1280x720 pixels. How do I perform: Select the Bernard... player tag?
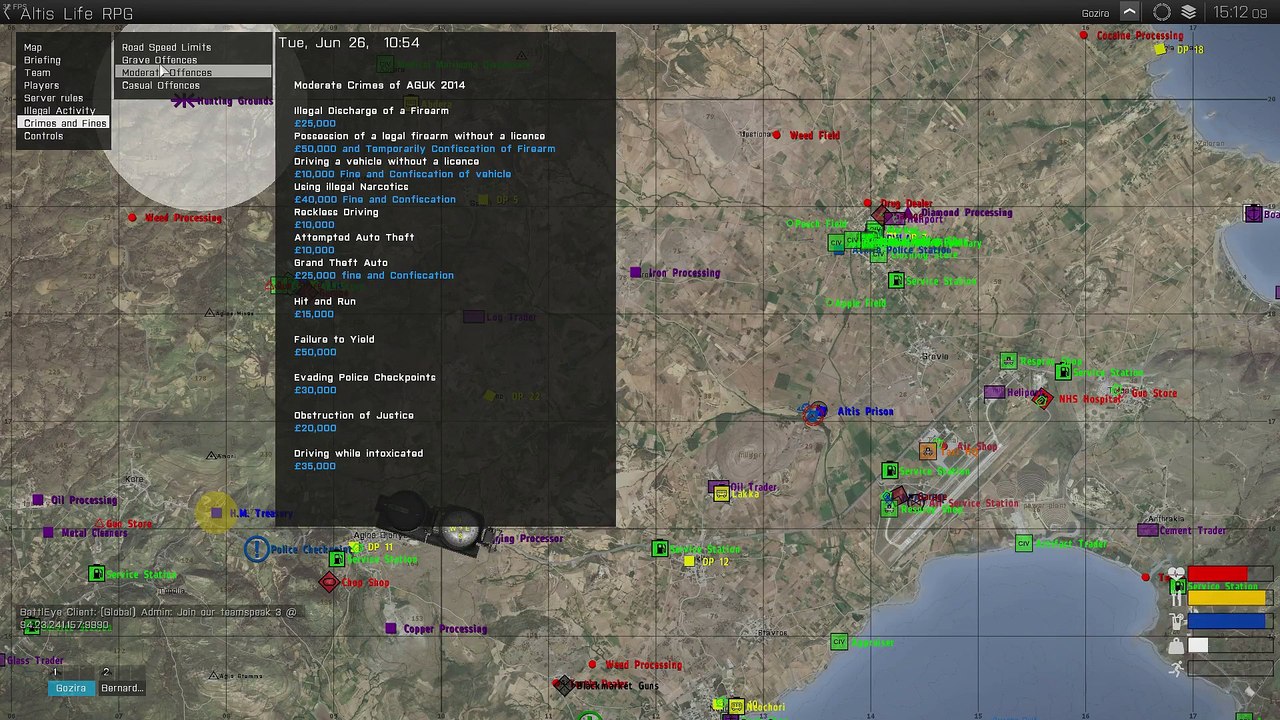122,688
